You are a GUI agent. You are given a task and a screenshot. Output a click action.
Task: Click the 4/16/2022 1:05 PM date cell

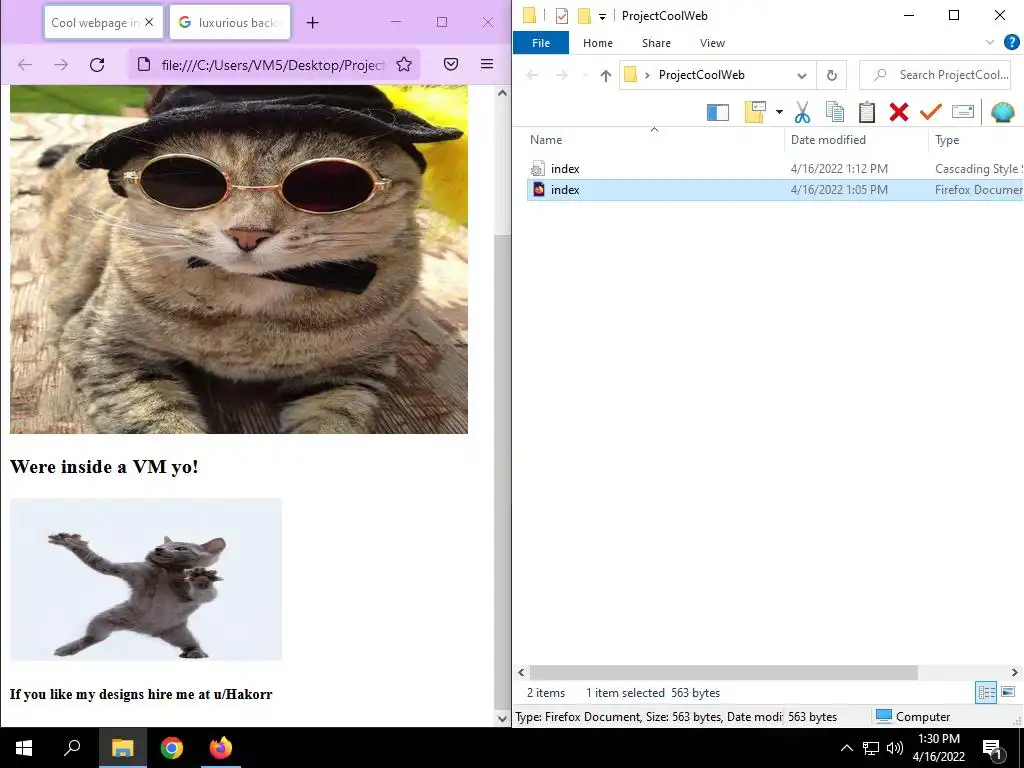839,190
